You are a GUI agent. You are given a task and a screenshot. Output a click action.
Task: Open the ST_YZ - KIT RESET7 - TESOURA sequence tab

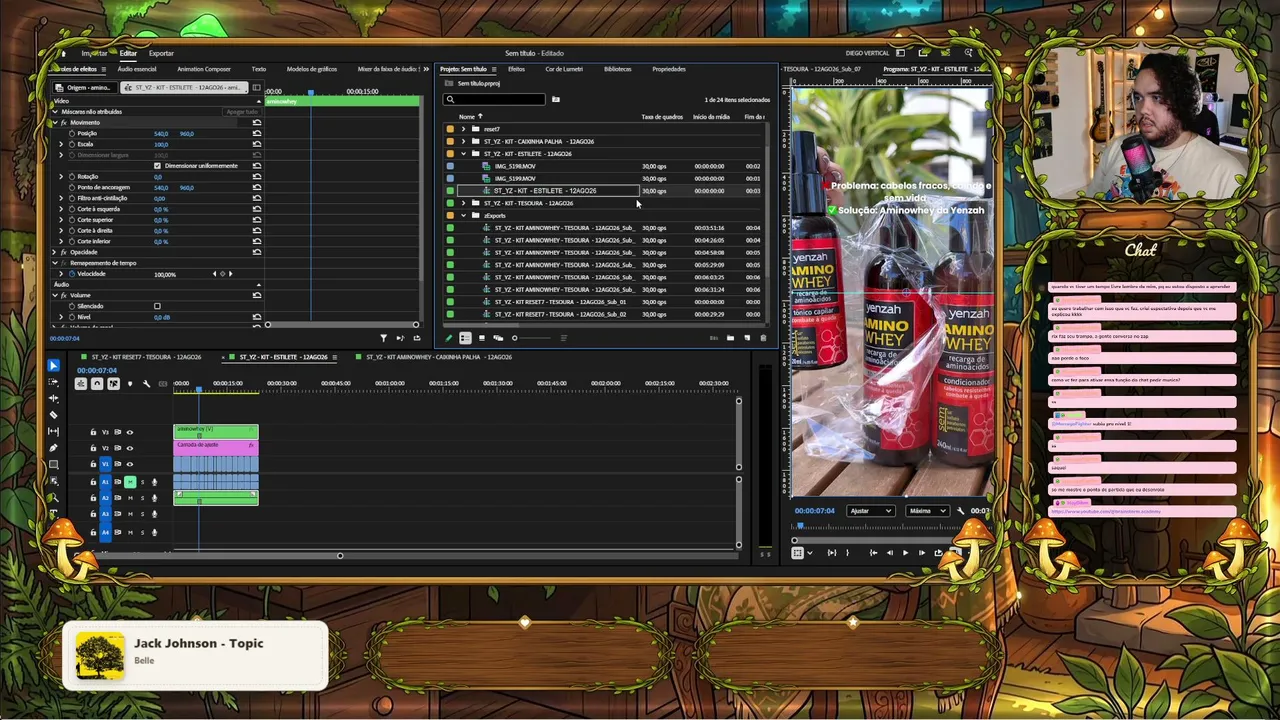pyautogui.click(x=147, y=357)
